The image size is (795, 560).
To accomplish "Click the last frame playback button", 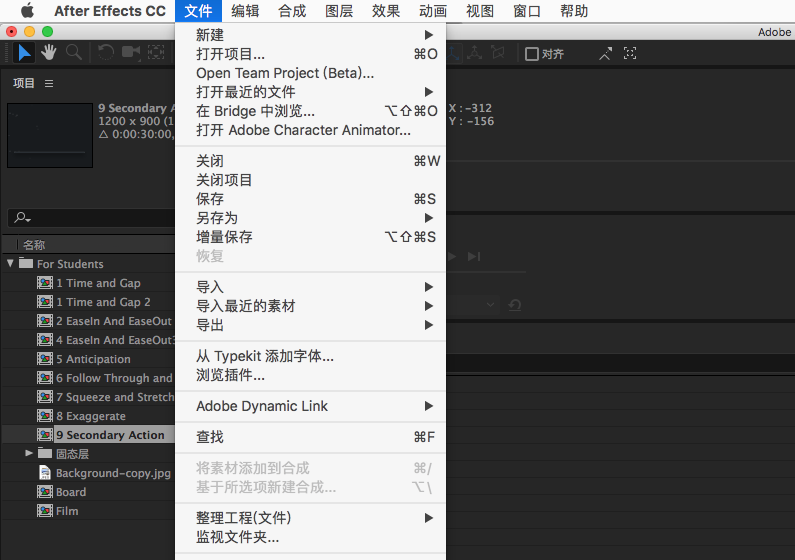I will 474,256.
